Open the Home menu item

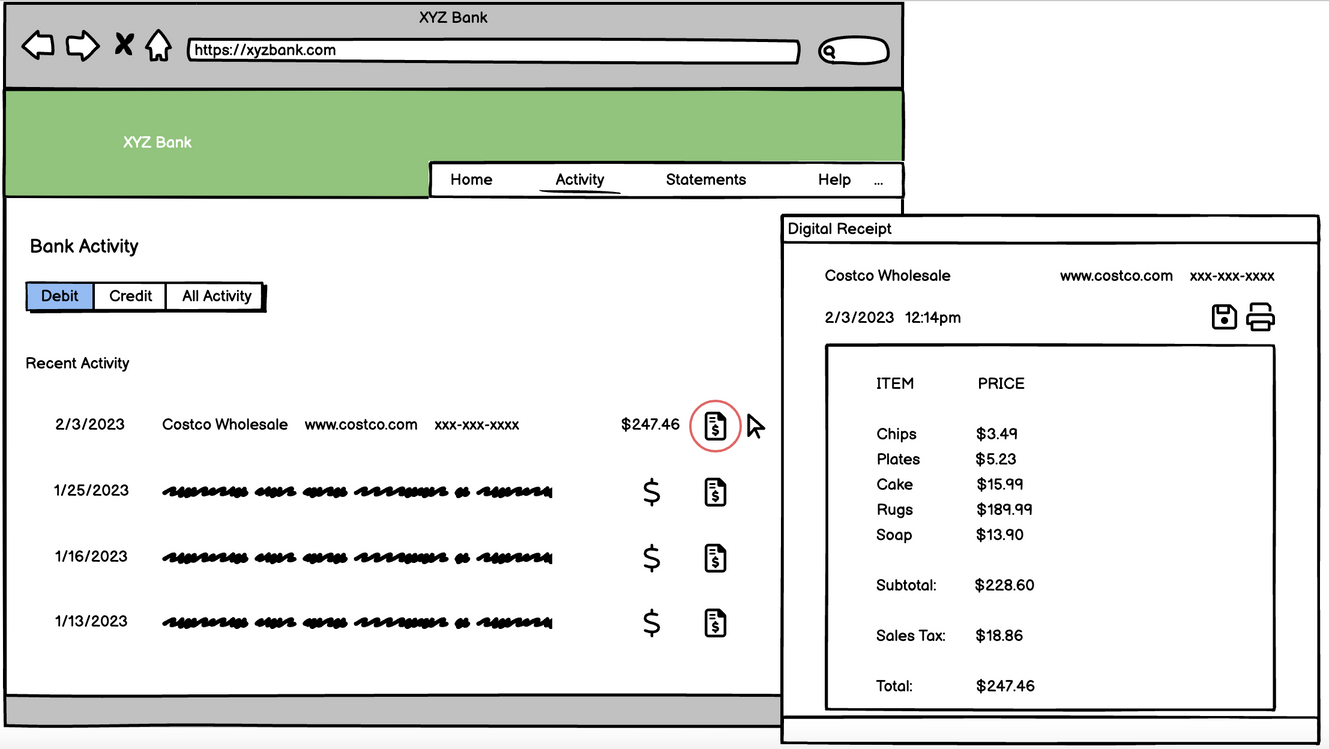(x=471, y=180)
